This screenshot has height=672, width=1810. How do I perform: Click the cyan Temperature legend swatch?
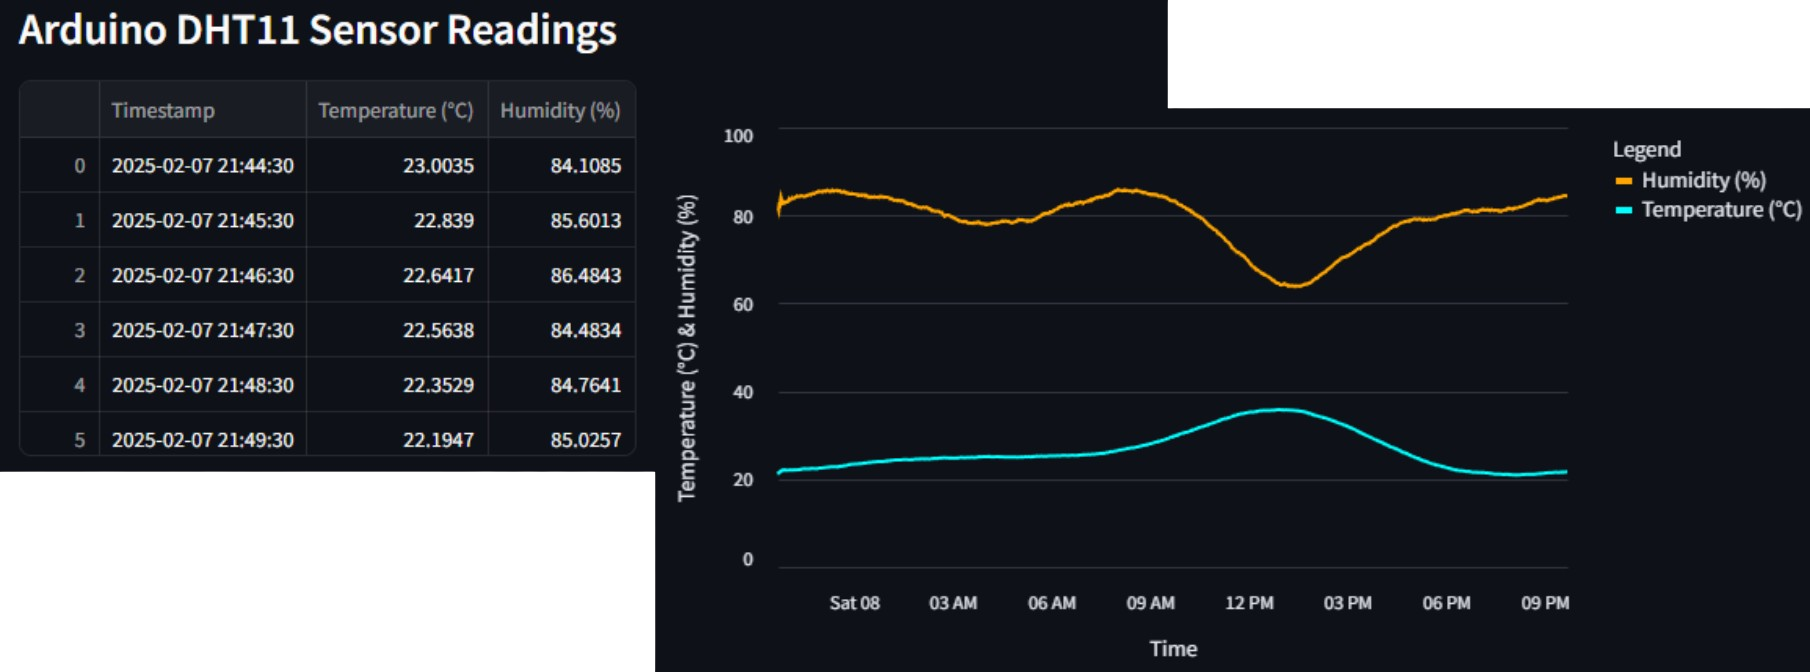pos(1624,210)
